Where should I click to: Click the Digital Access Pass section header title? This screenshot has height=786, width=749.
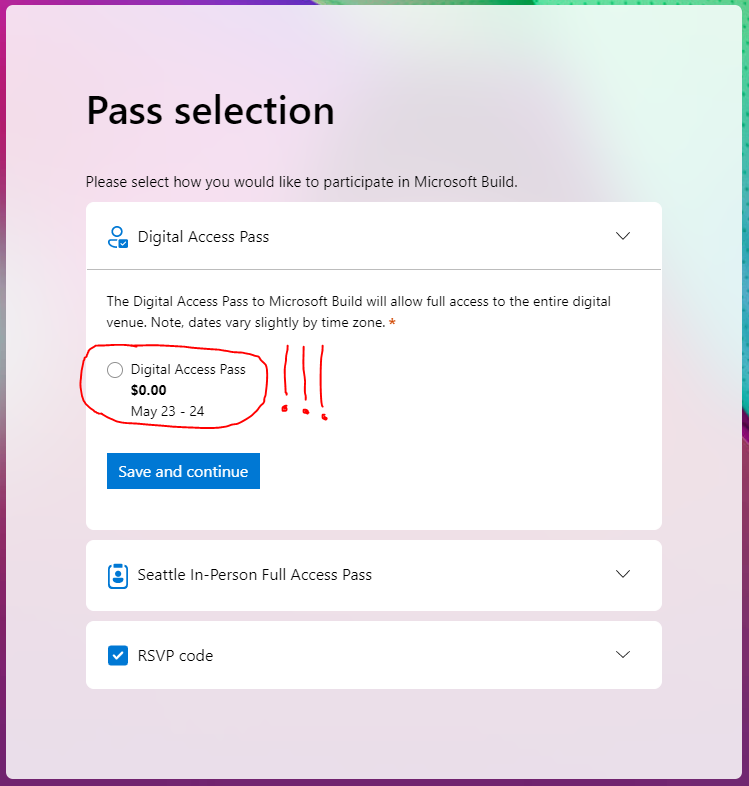point(203,237)
